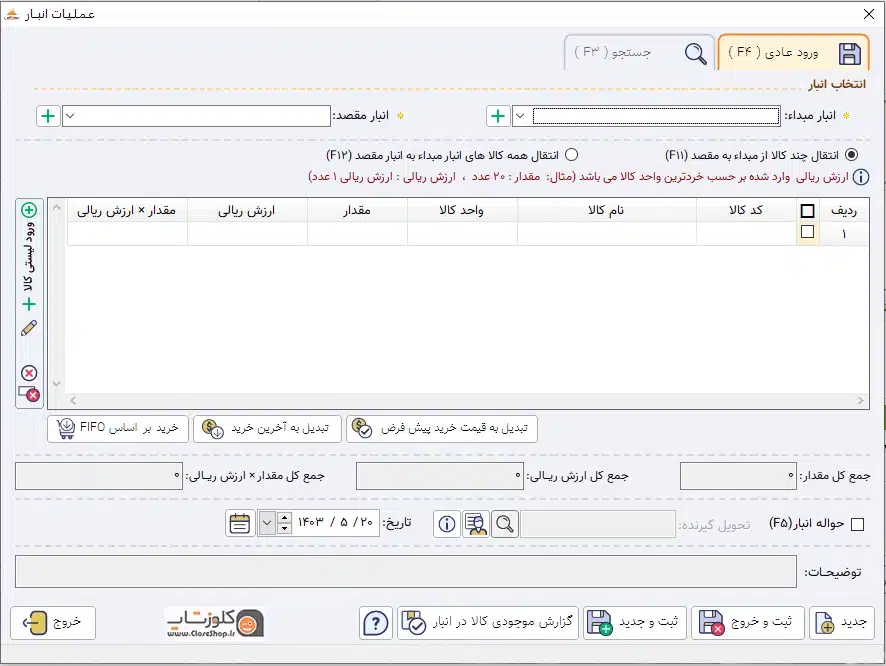Click the delete-all-rows icon at sidebar bottom

(29, 394)
